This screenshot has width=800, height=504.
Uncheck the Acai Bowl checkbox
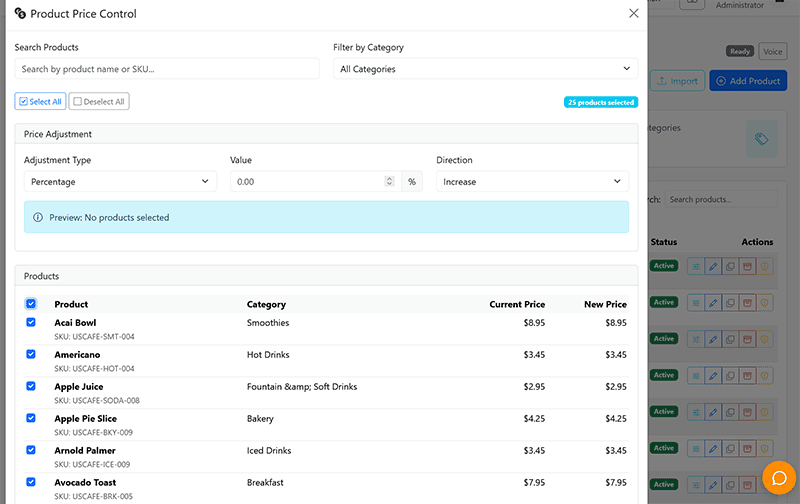pyautogui.click(x=31, y=322)
